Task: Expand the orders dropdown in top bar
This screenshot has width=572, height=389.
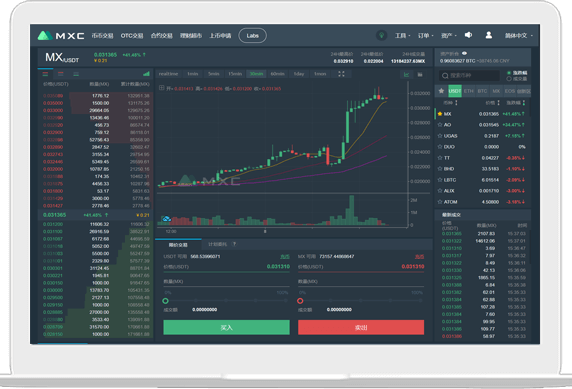Action: point(425,35)
